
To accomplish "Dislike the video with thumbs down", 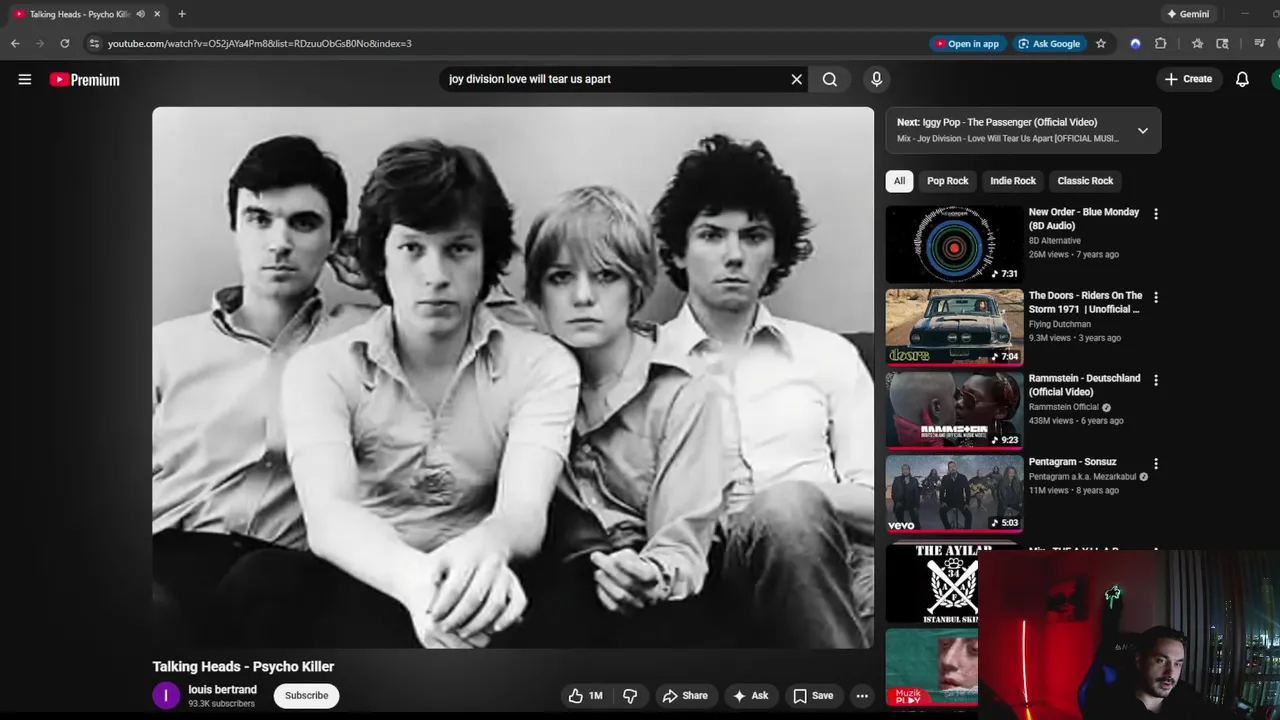I will click(x=630, y=696).
